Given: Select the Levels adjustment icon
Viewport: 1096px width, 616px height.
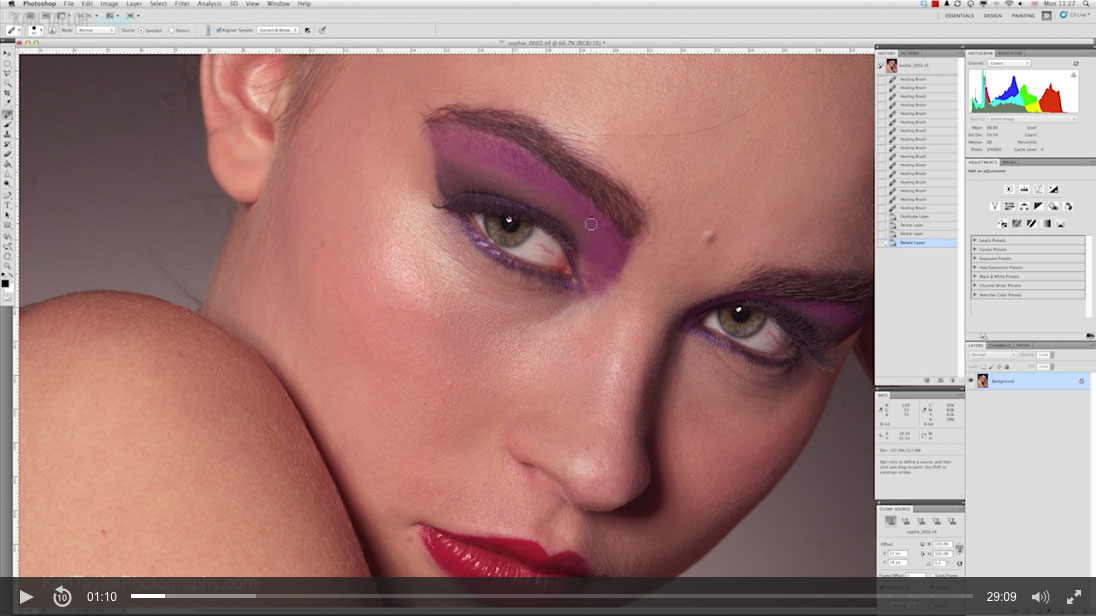Looking at the screenshot, I should coord(1026,189).
